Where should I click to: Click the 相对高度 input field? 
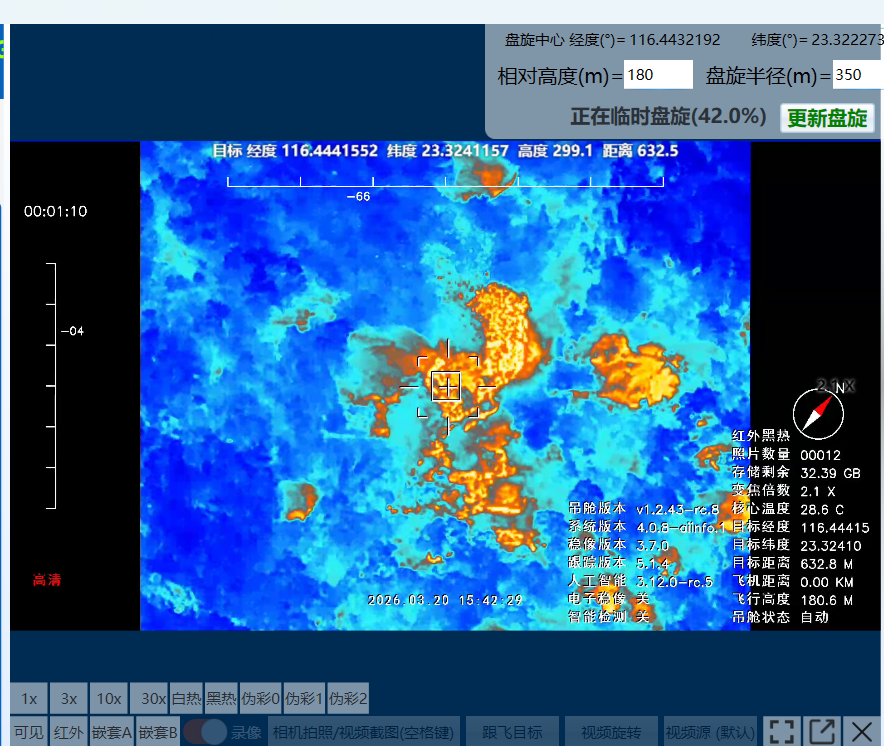tap(658, 75)
